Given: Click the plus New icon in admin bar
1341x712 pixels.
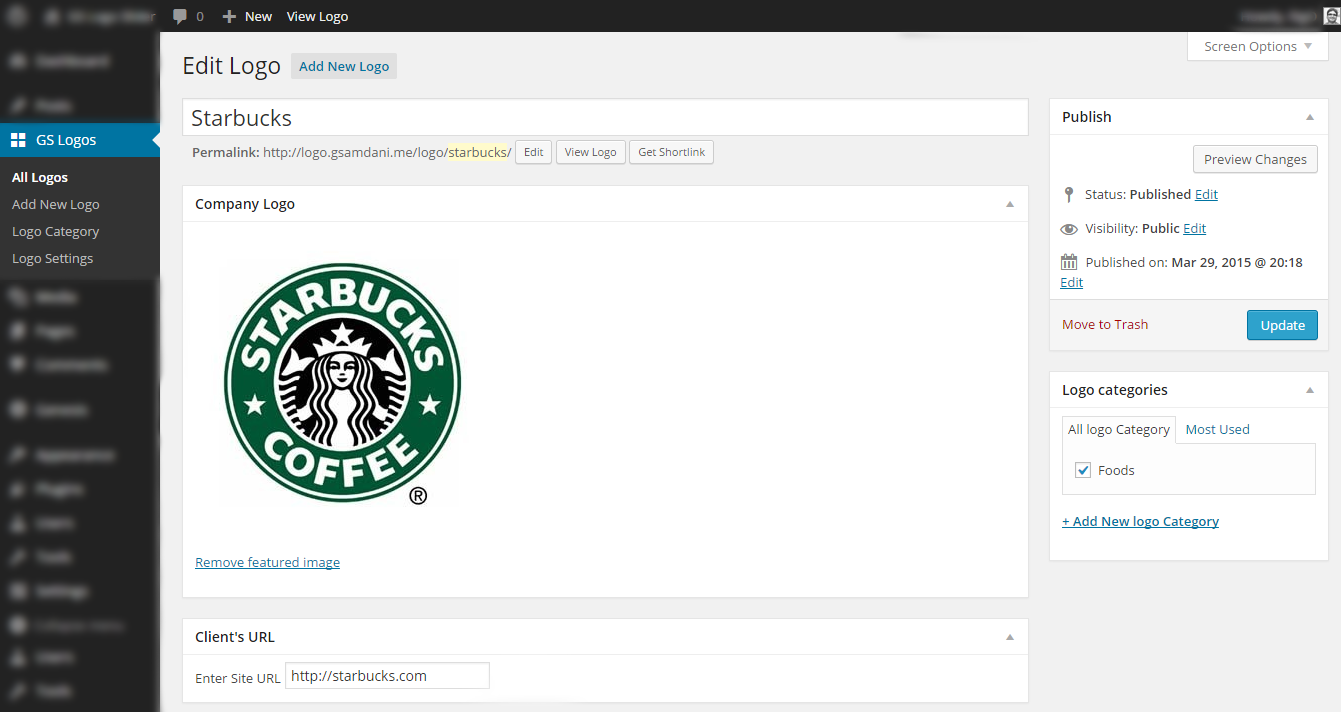Looking at the screenshot, I should [x=230, y=16].
